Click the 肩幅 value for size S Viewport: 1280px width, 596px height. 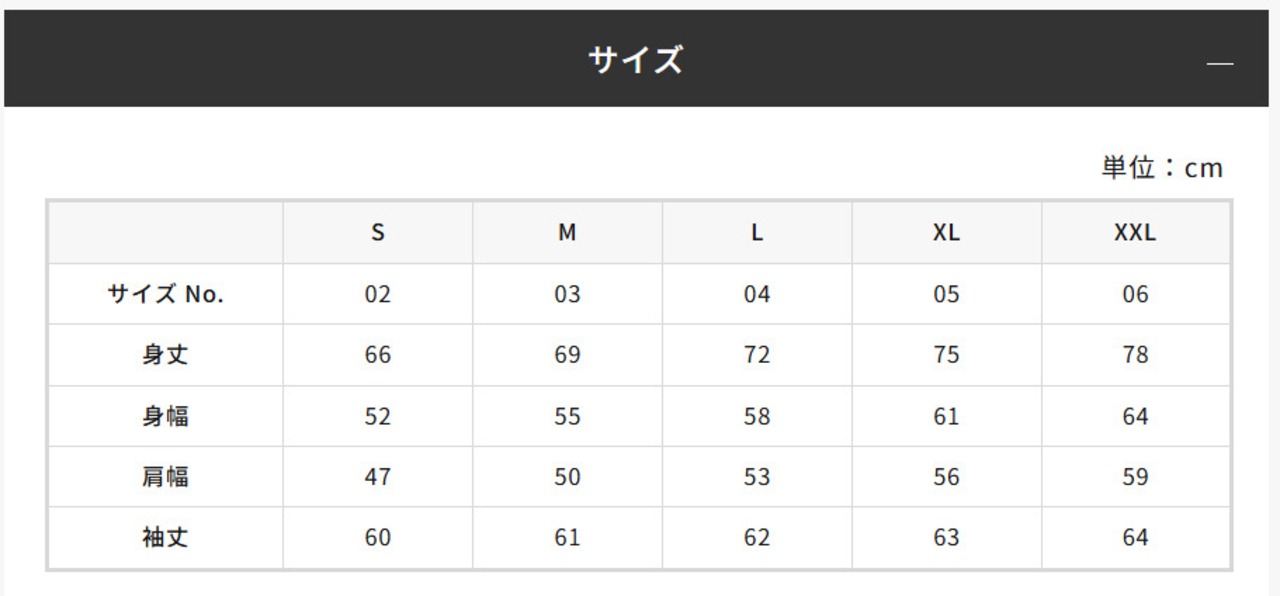click(378, 477)
